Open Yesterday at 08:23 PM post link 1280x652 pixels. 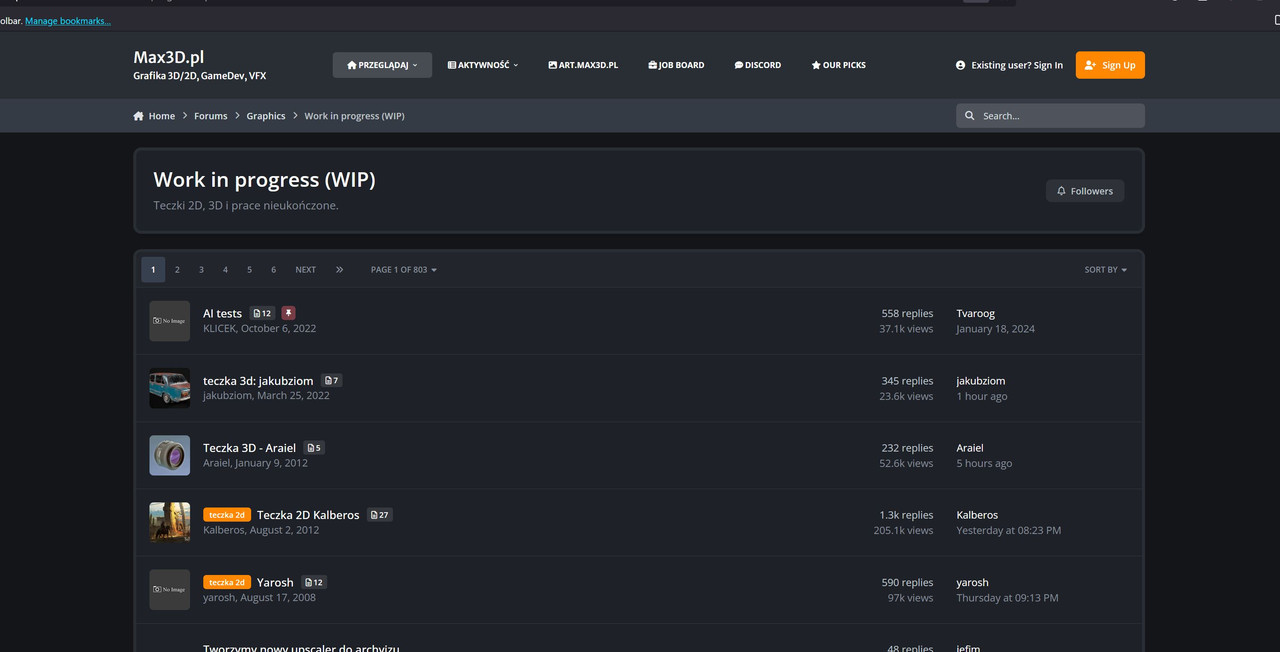(x=1008, y=531)
